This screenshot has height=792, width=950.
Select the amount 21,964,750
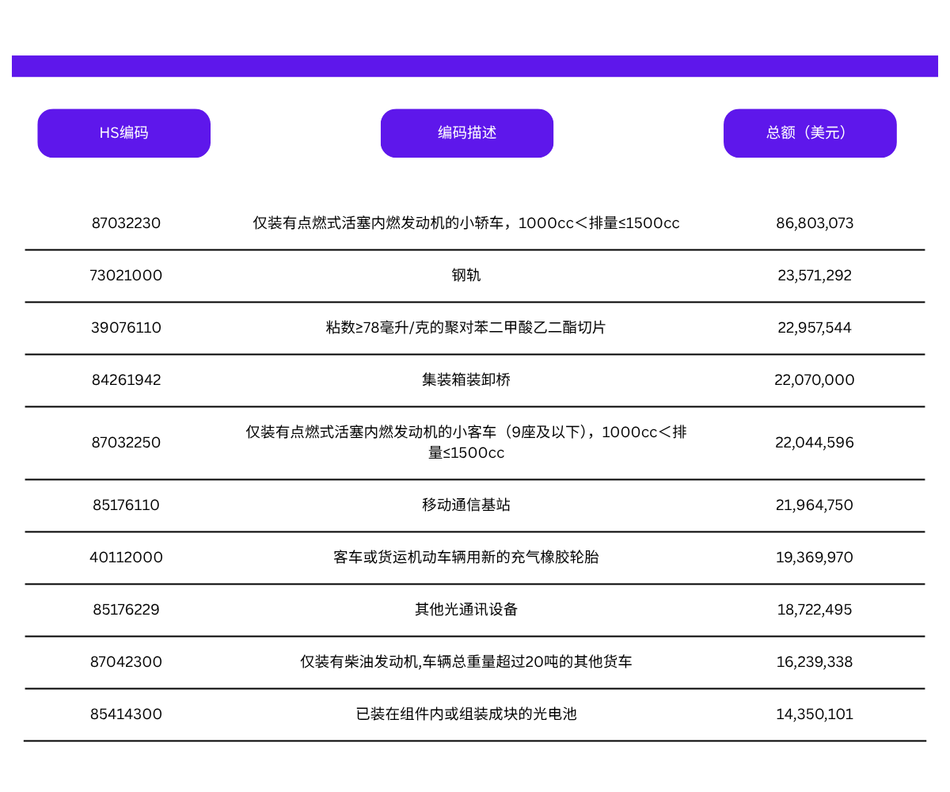(x=814, y=505)
